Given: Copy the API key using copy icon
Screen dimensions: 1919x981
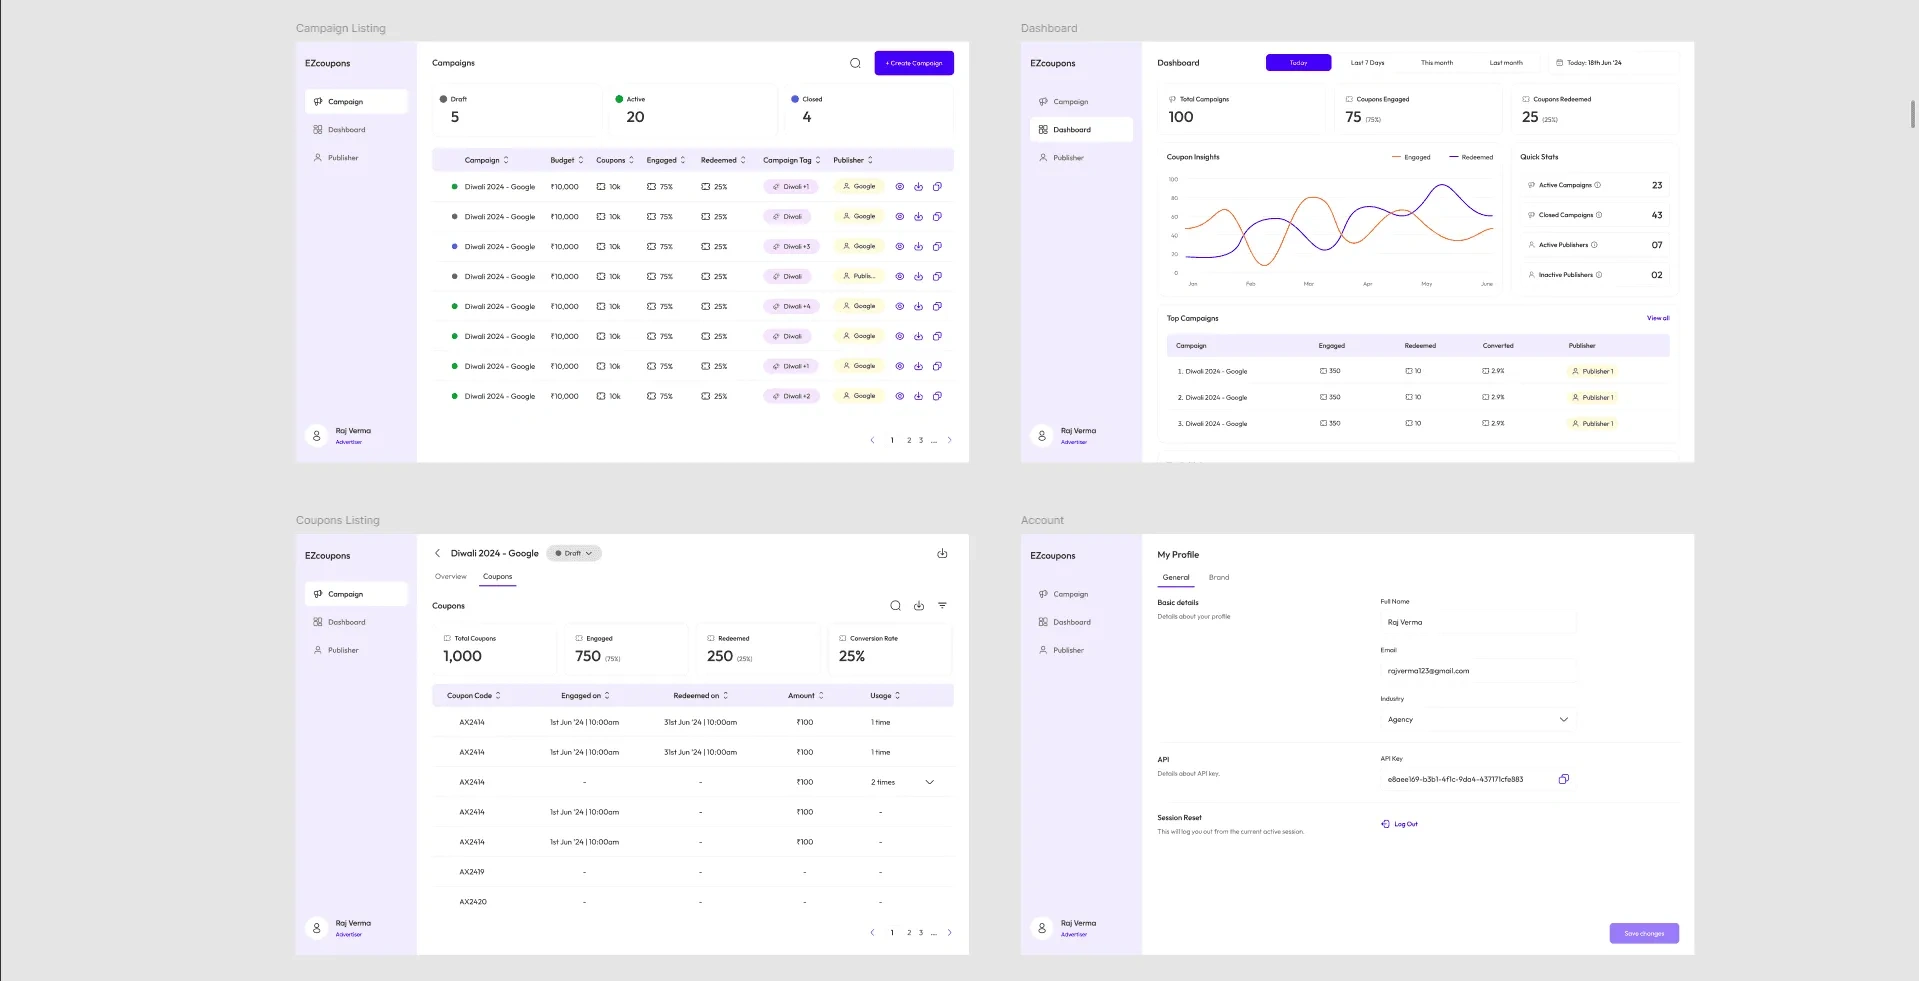Looking at the screenshot, I should 1563,779.
